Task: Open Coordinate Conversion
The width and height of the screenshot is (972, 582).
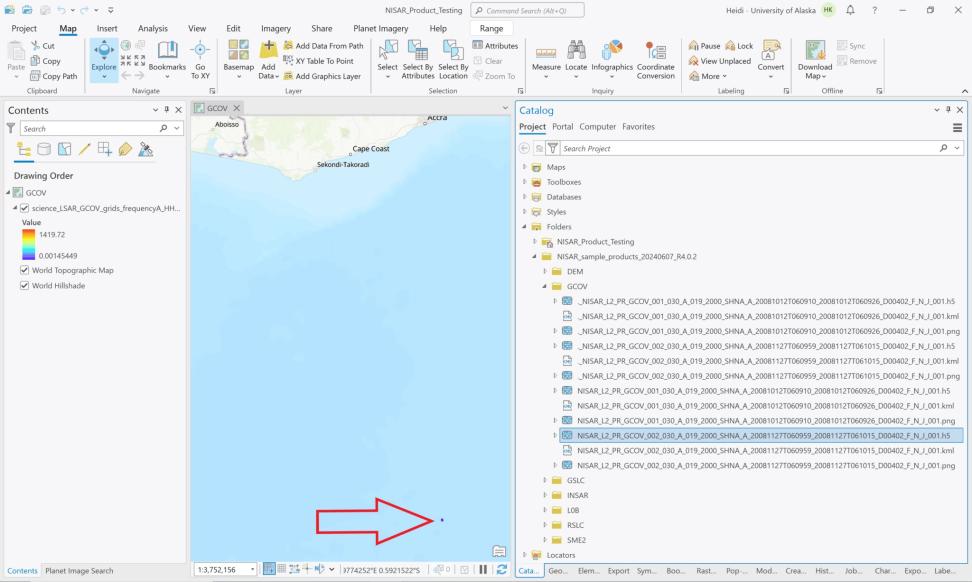Action: point(655,60)
